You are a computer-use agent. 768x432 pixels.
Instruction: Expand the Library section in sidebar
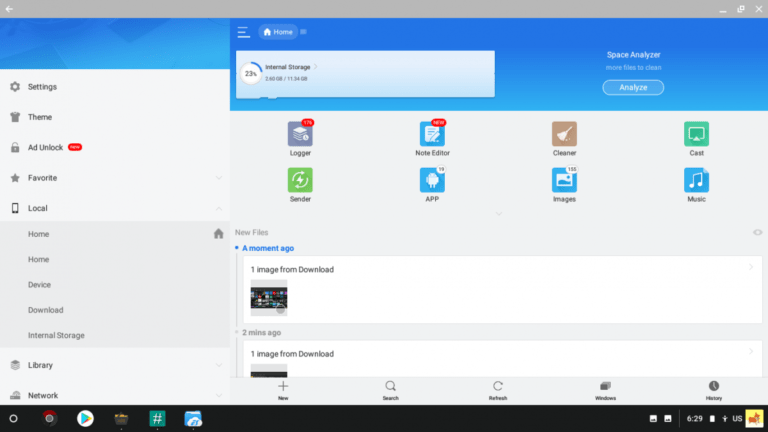point(219,365)
